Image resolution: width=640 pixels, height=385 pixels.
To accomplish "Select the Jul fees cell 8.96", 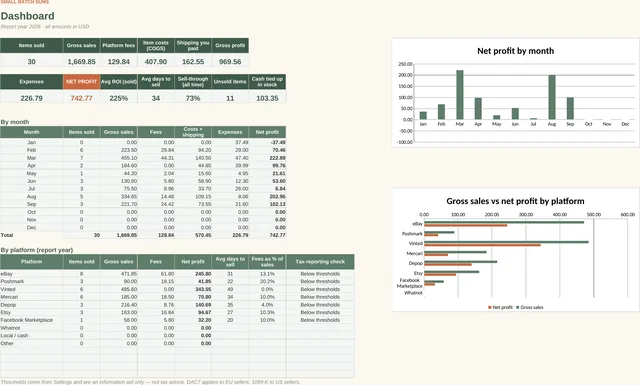I will (156, 189).
